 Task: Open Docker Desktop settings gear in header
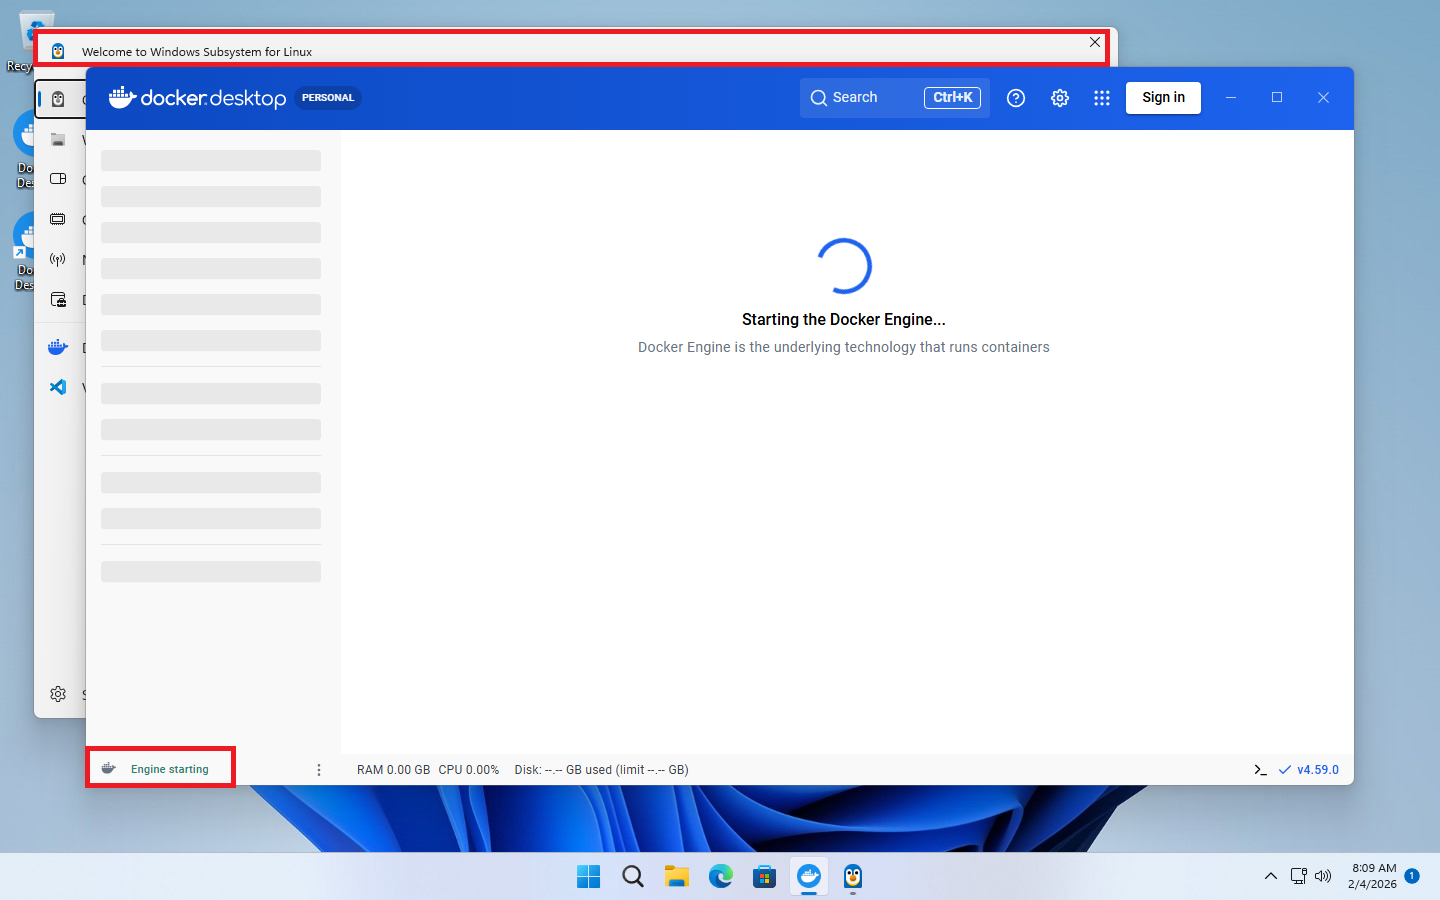pos(1060,98)
